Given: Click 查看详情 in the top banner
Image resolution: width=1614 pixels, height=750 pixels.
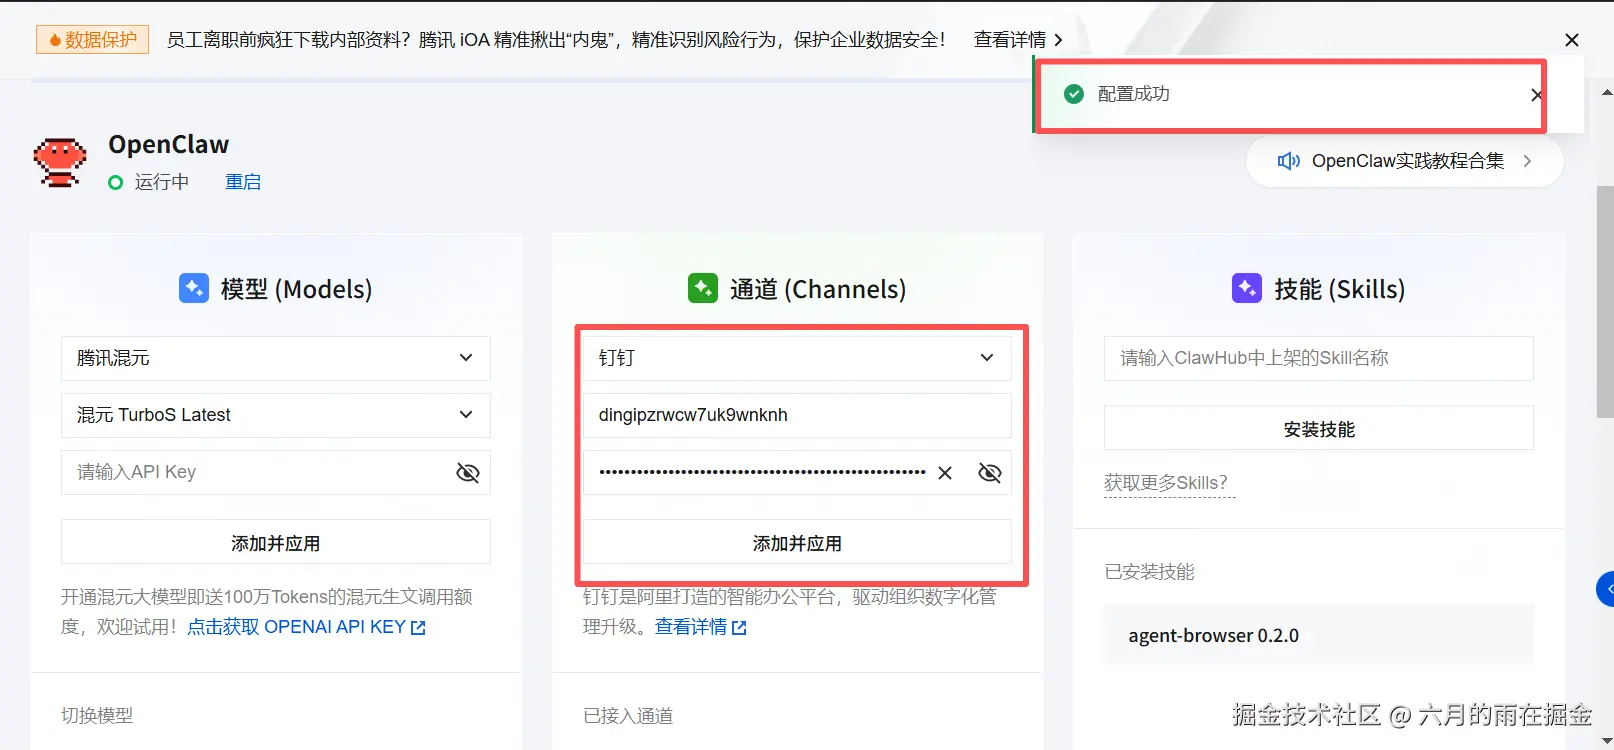Looking at the screenshot, I should (1010, 40).
